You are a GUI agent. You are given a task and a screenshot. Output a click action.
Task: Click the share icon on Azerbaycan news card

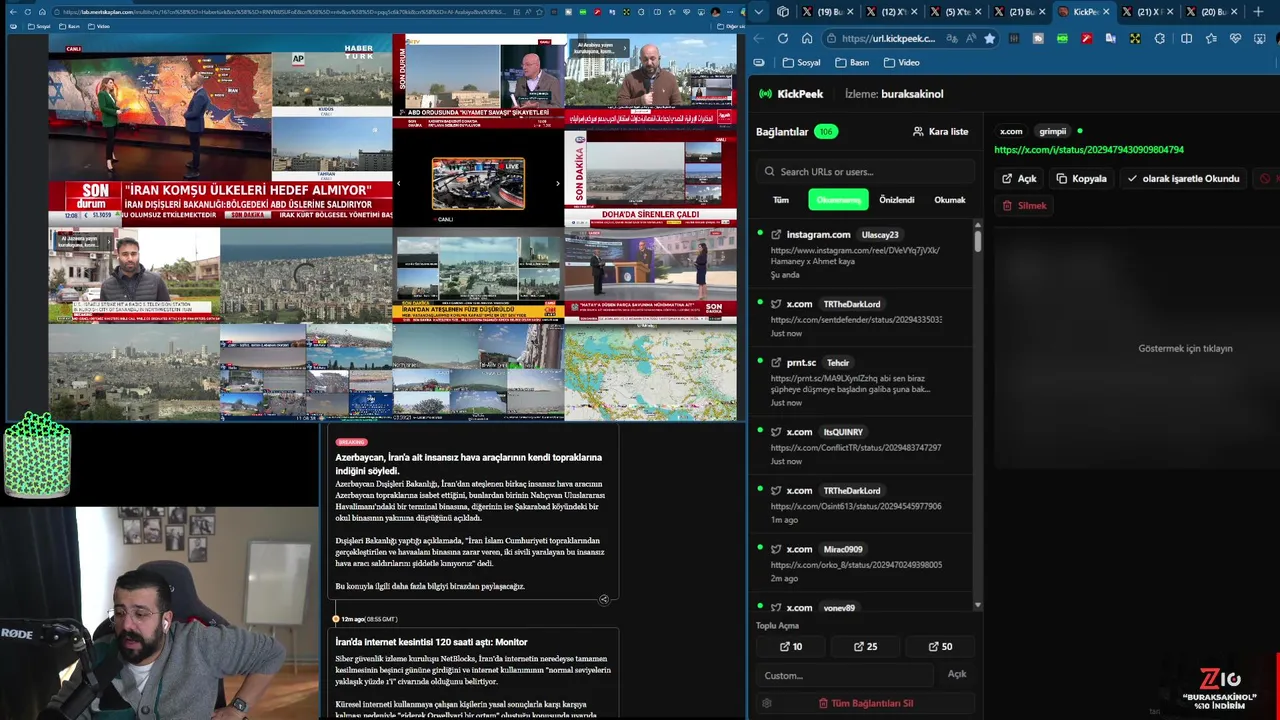click(x=603, y=600)
